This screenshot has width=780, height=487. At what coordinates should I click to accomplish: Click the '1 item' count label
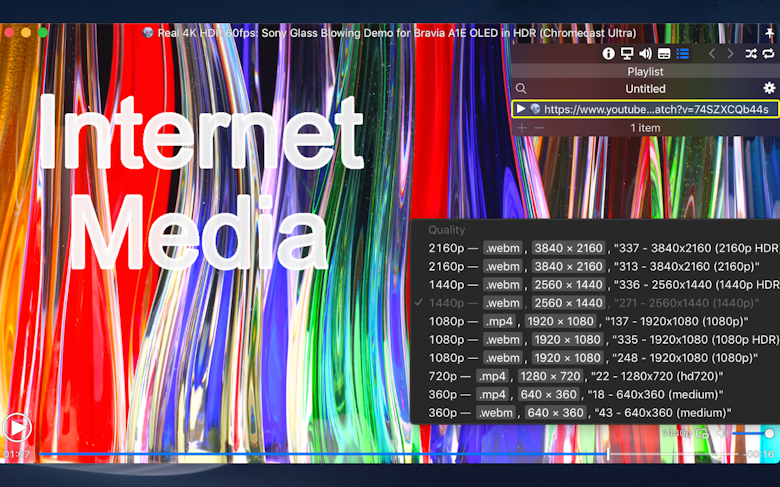[x=645, y=128]
